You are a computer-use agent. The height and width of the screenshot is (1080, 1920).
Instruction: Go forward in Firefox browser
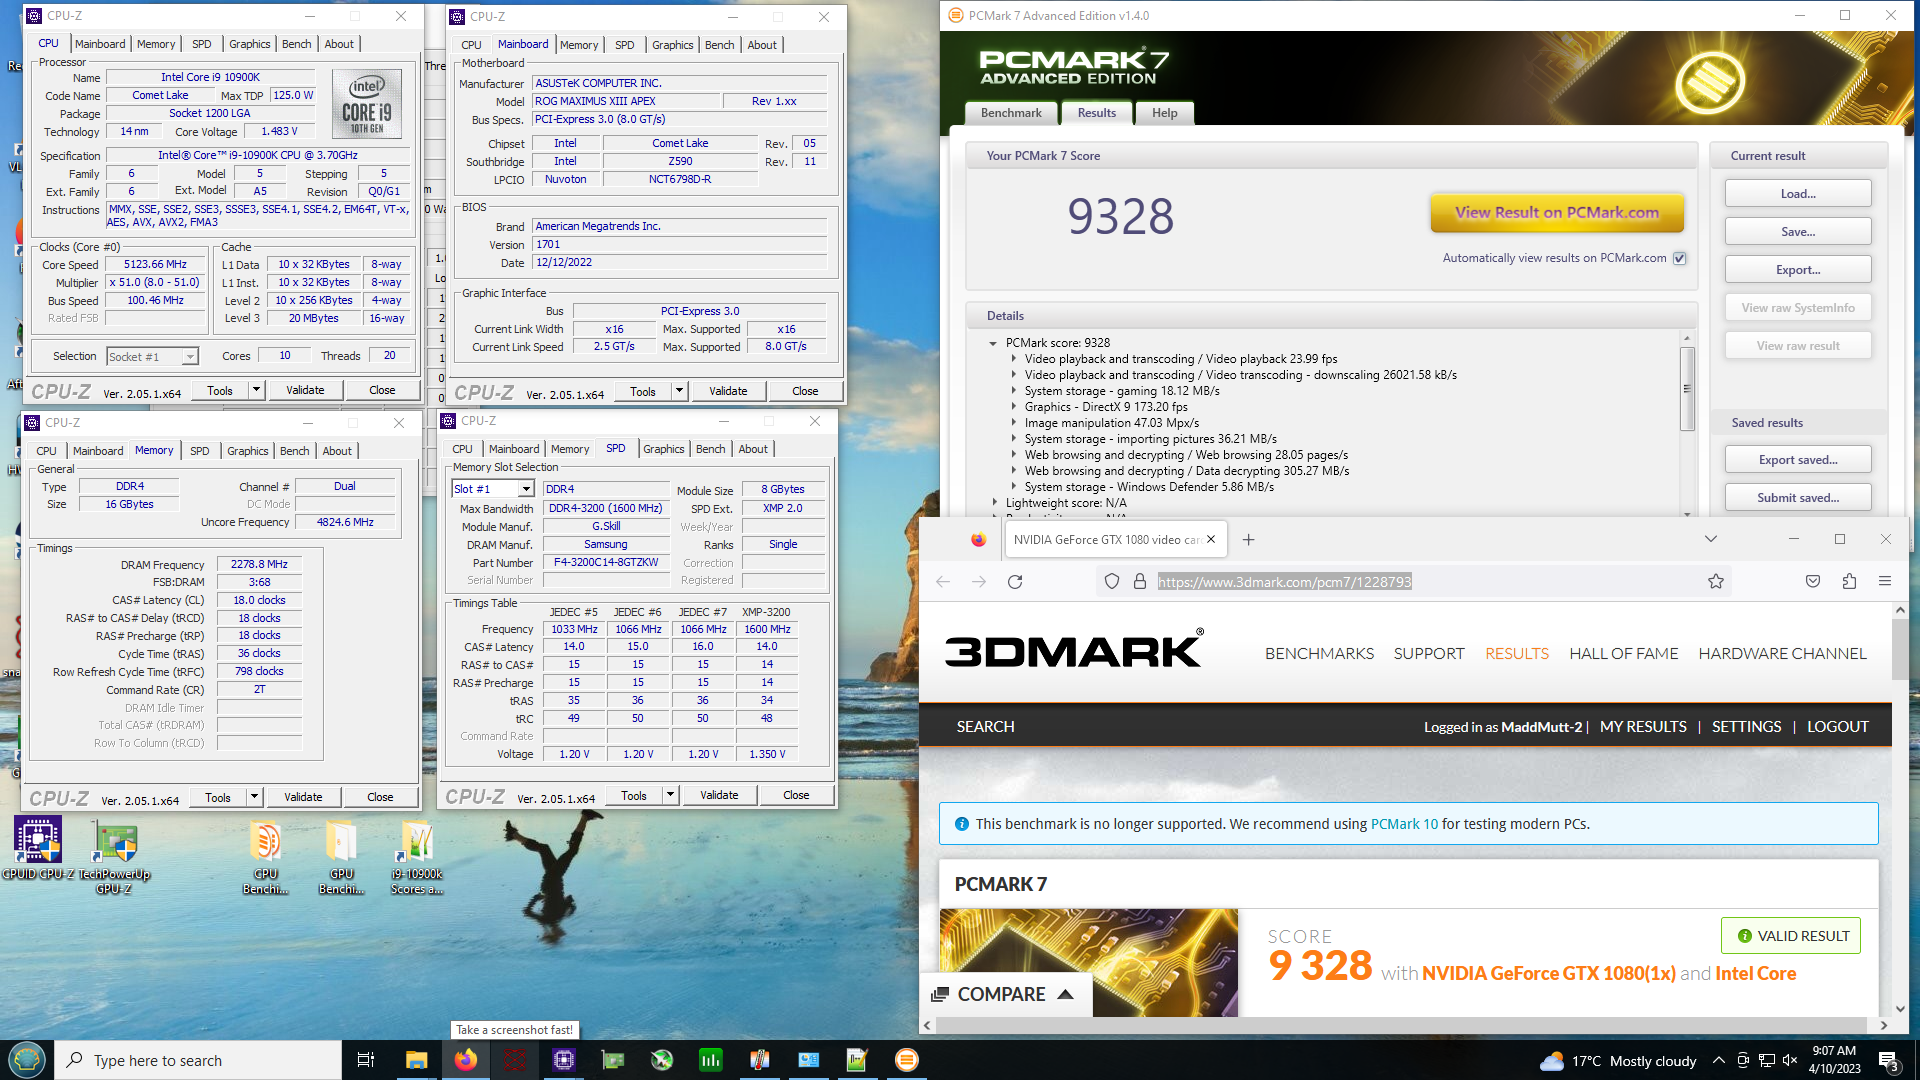pyautogui.click(x=979, y=582)
